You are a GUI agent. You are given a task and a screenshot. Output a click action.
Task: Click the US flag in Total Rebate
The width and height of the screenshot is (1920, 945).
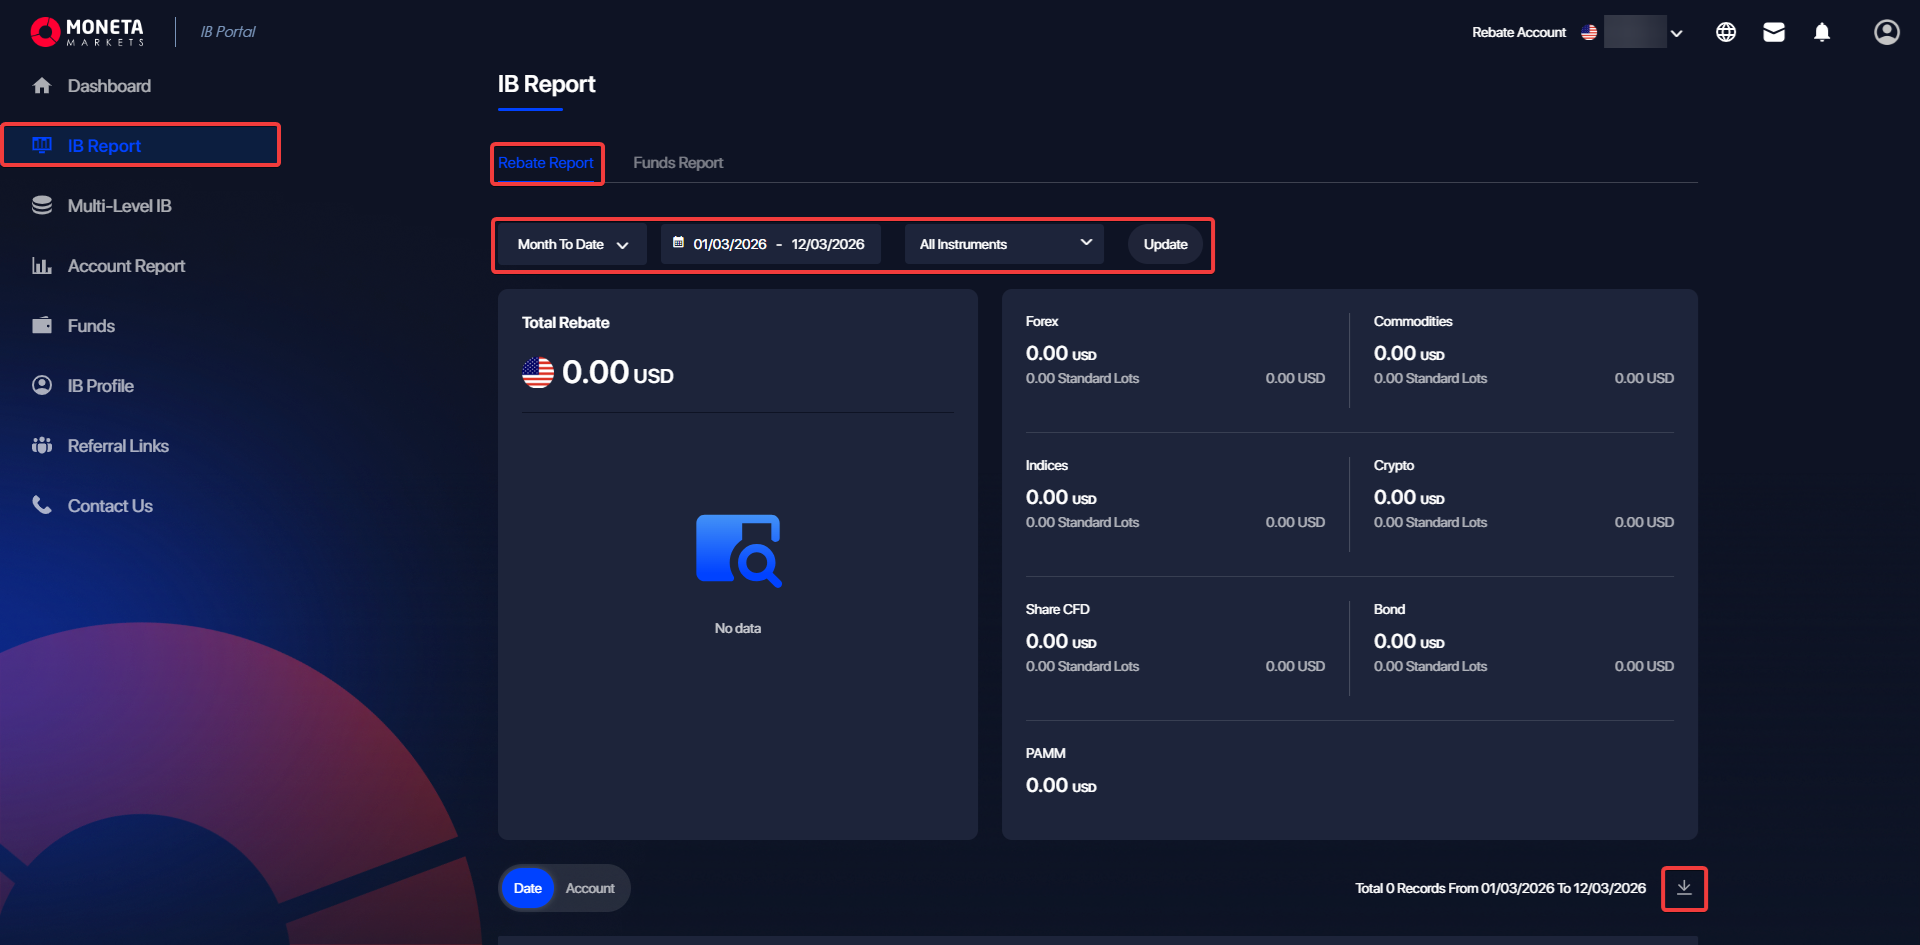(538, 373)
